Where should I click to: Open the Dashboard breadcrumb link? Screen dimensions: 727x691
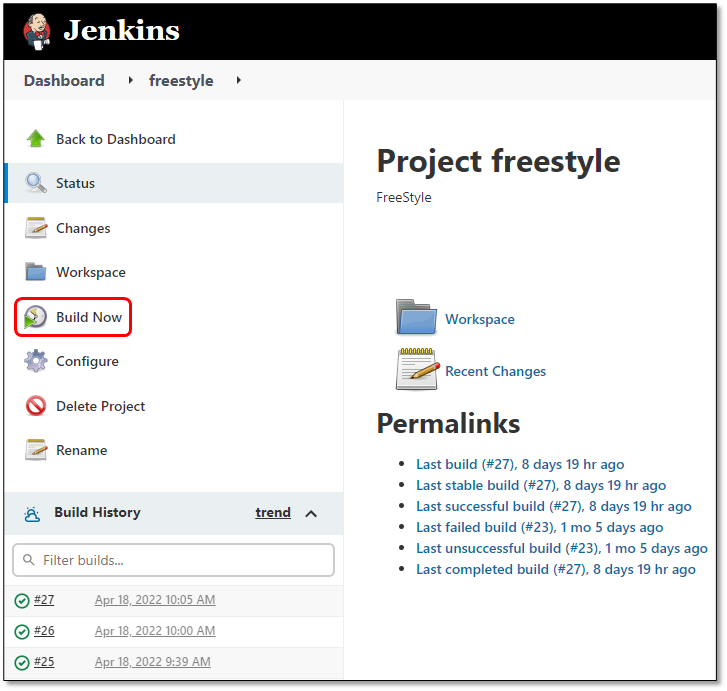coord(64,81)
